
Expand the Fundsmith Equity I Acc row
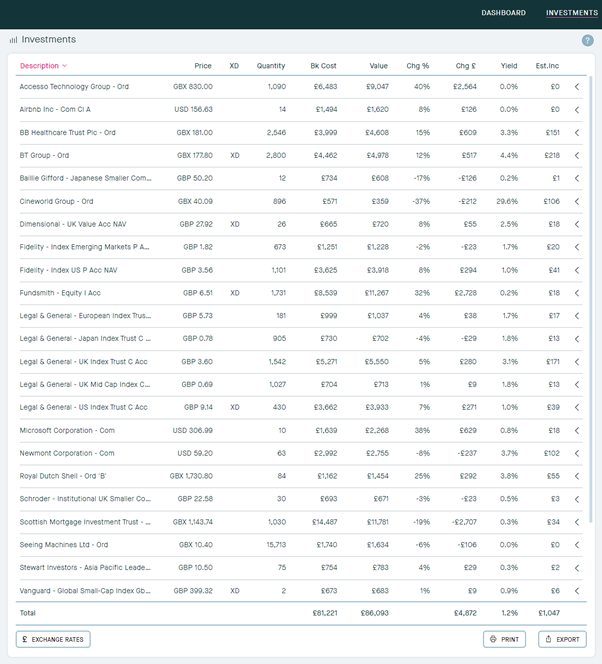tap(577, 293)
